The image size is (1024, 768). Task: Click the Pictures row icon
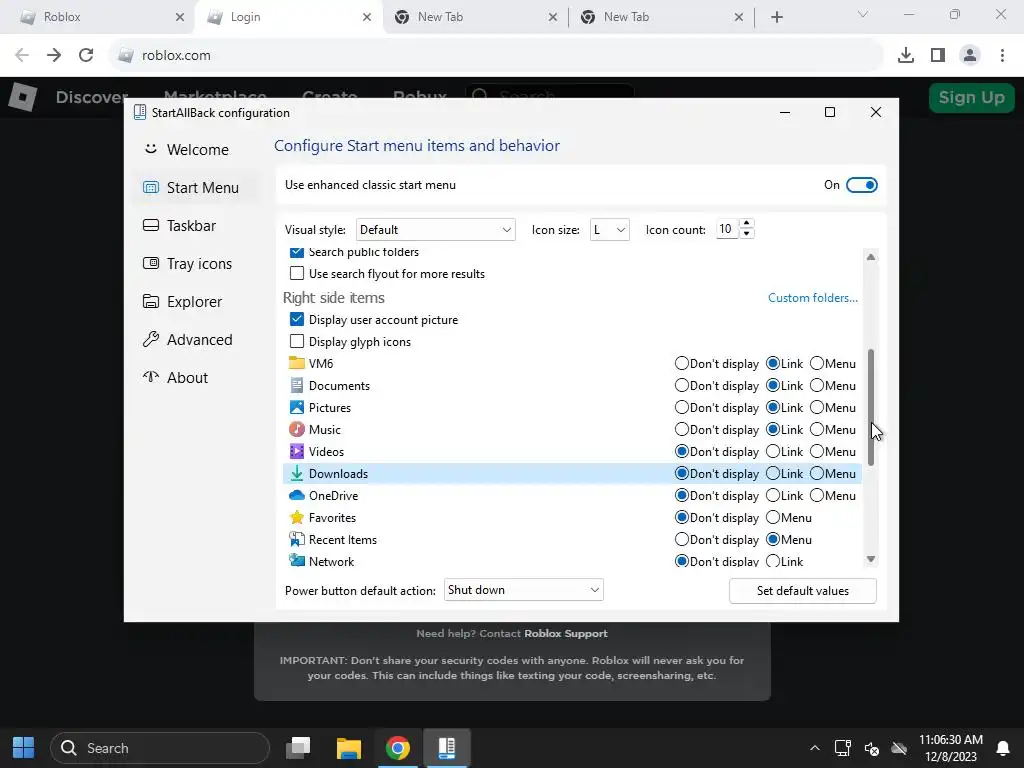point(296,408)
